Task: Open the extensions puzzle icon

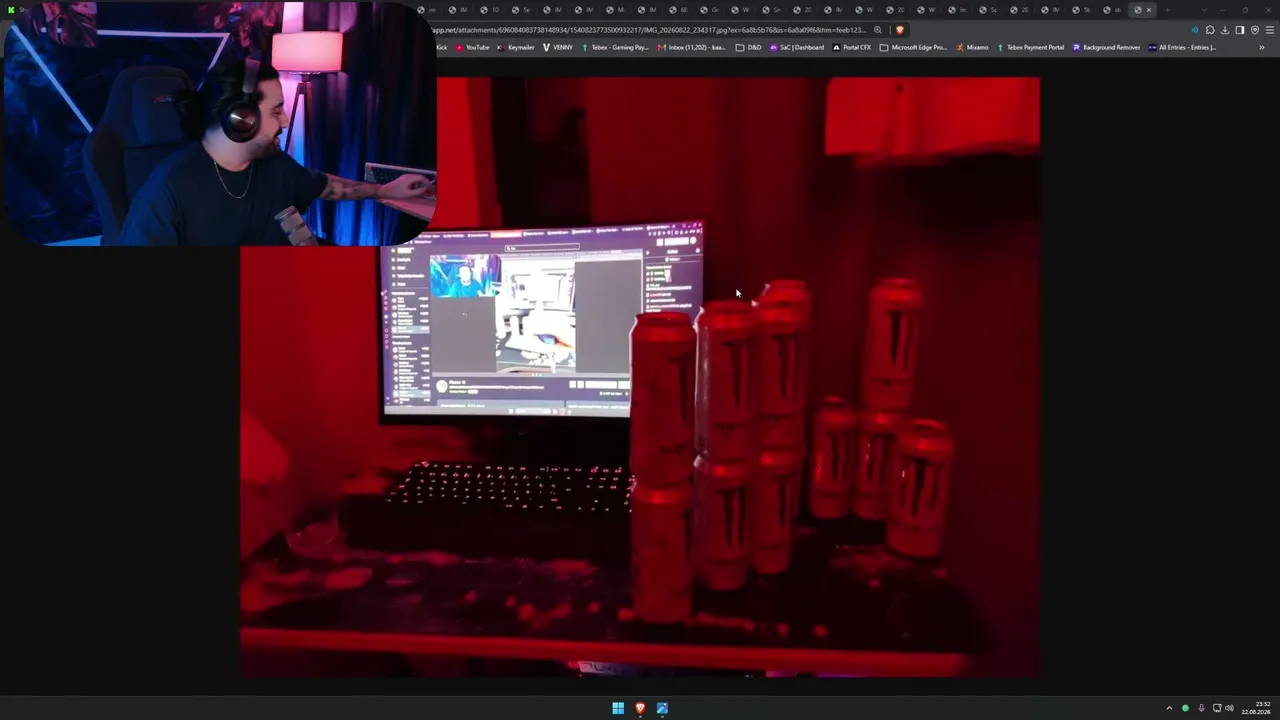Action: click(1210, 30)
